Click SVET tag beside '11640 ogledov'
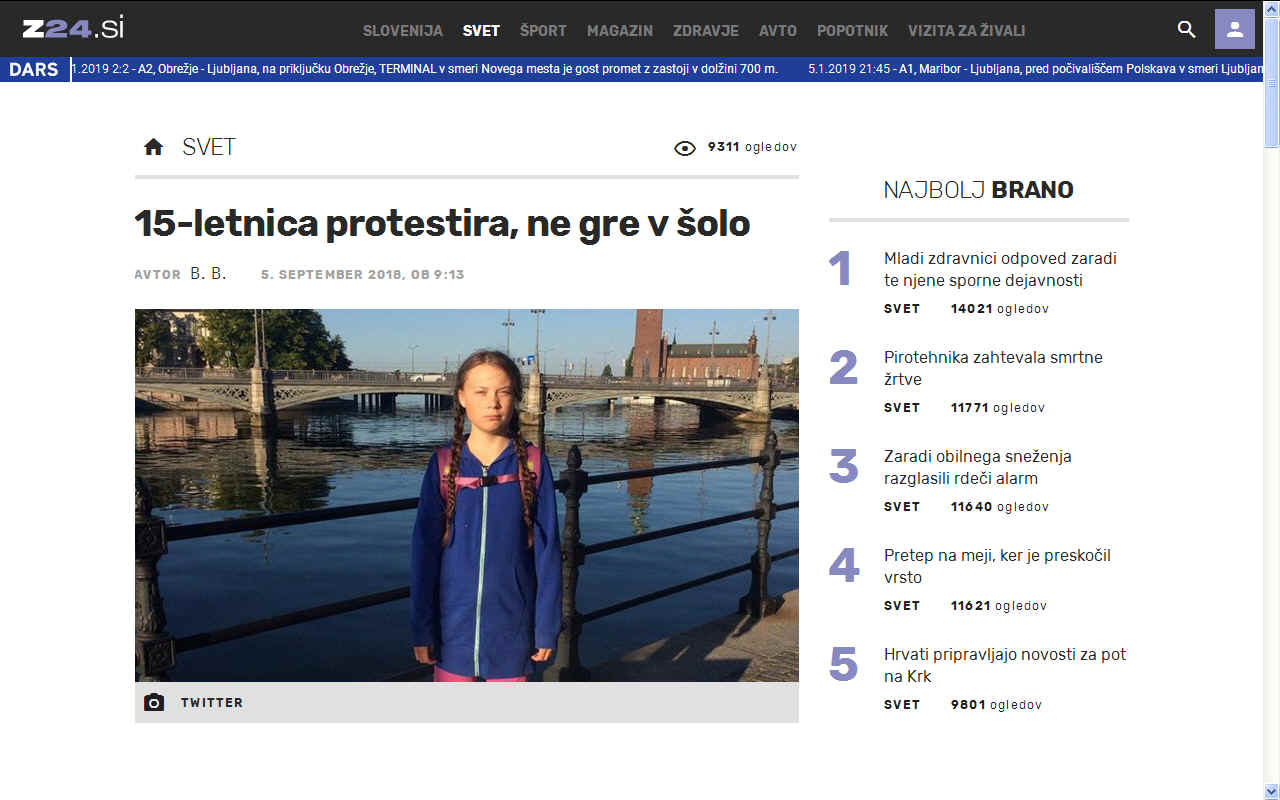1280x800 pixels. click(x=902, y=507)
